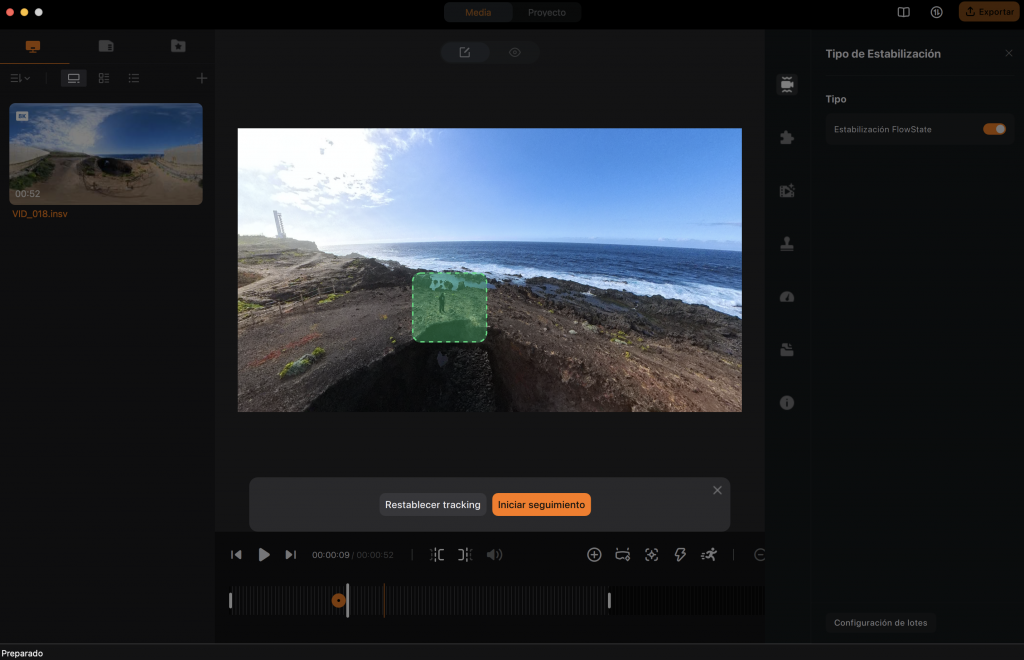
Task: Add a keyframe with plus-circle icon
Action: (594, 554)
